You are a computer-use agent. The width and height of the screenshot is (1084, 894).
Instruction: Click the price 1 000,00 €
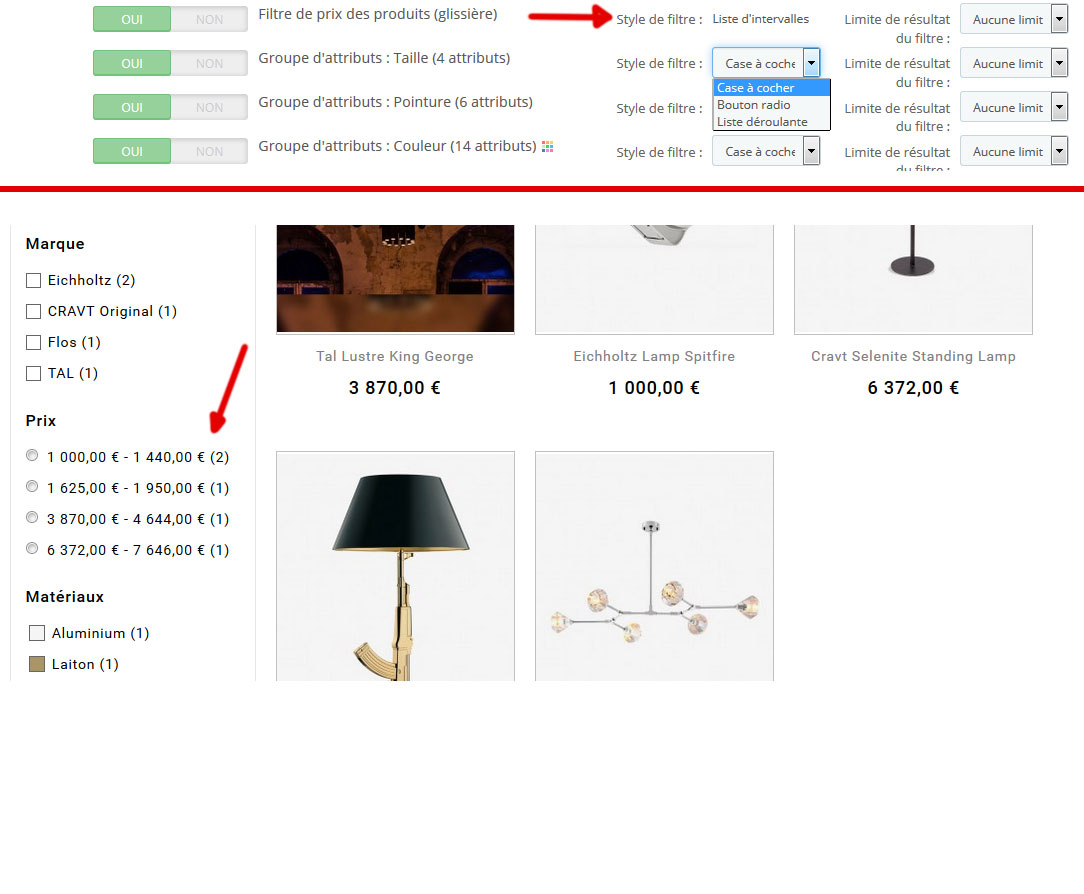[654, 388]
